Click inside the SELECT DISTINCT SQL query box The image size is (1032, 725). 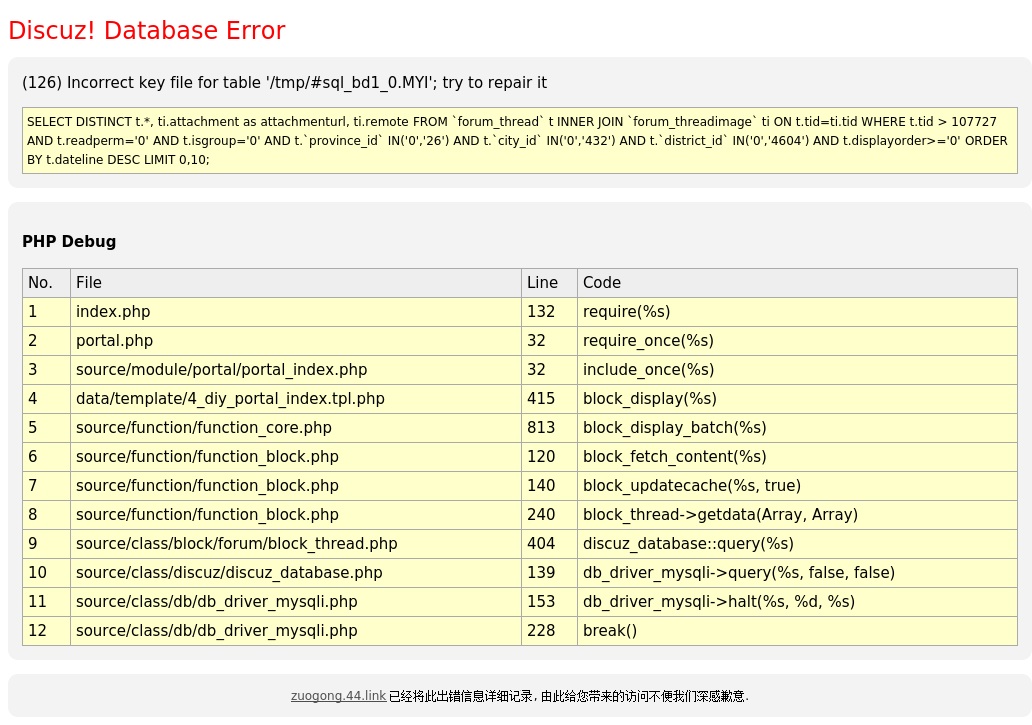coord(518,140)
